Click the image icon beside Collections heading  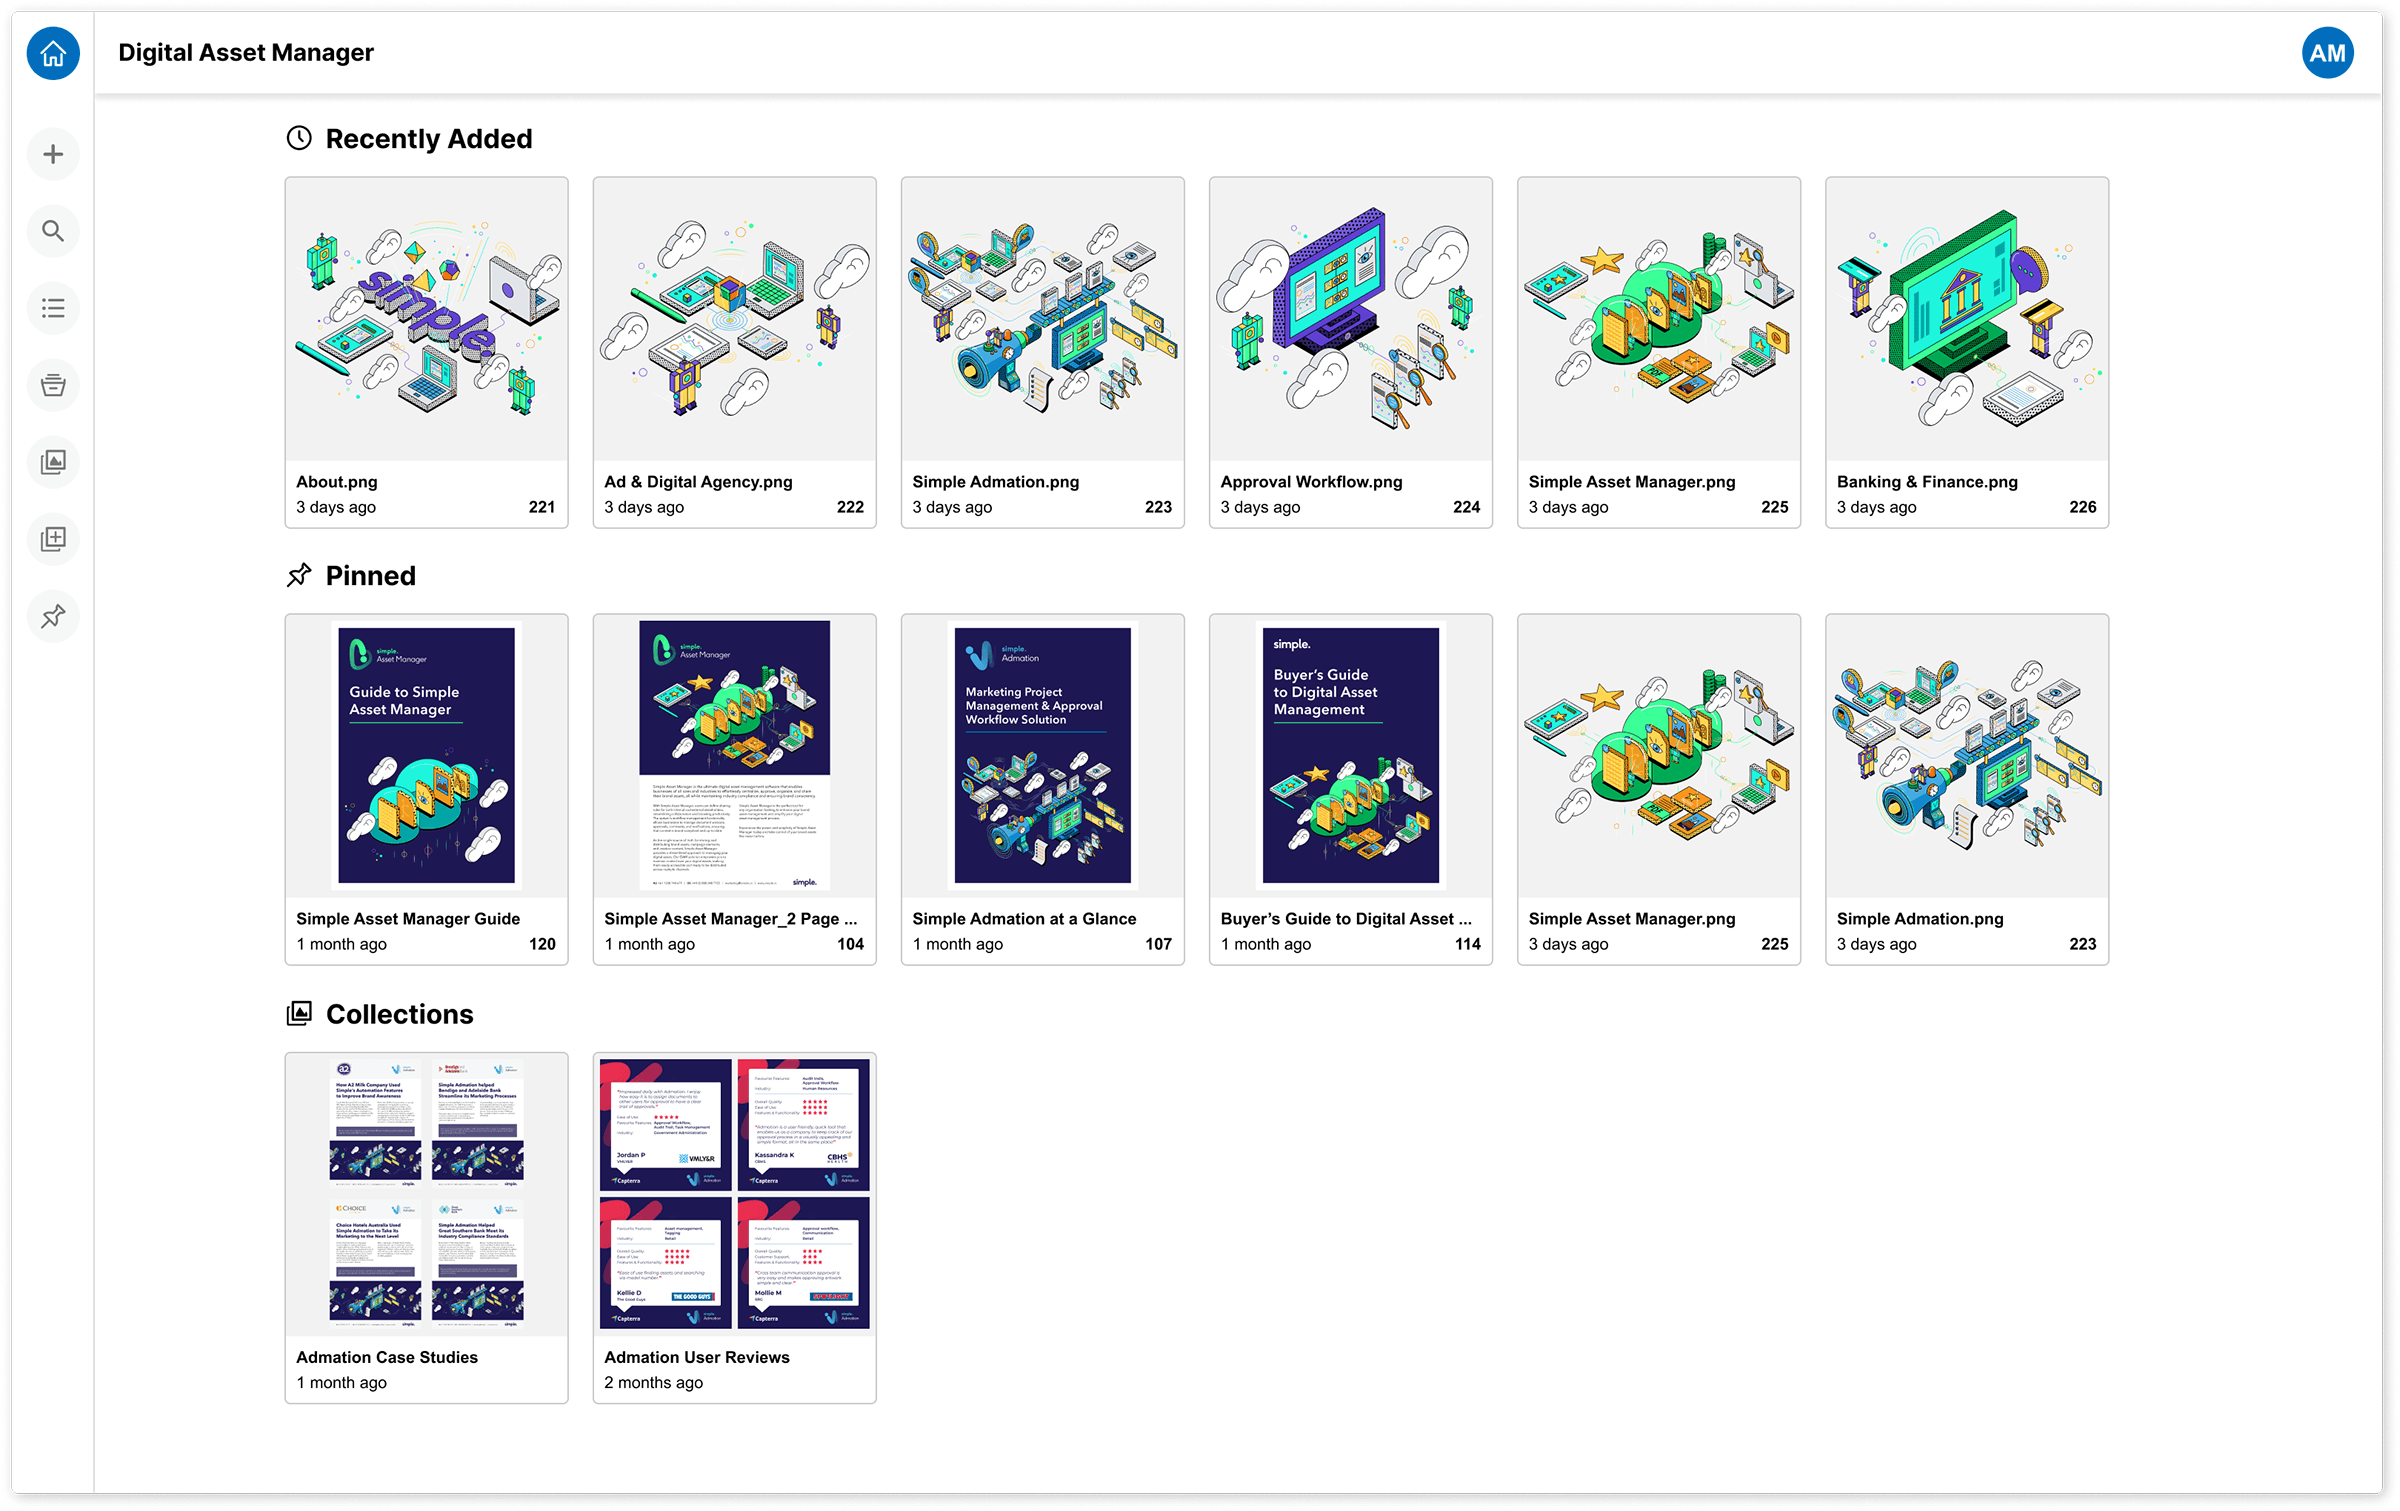click(x=299, y=1013)
